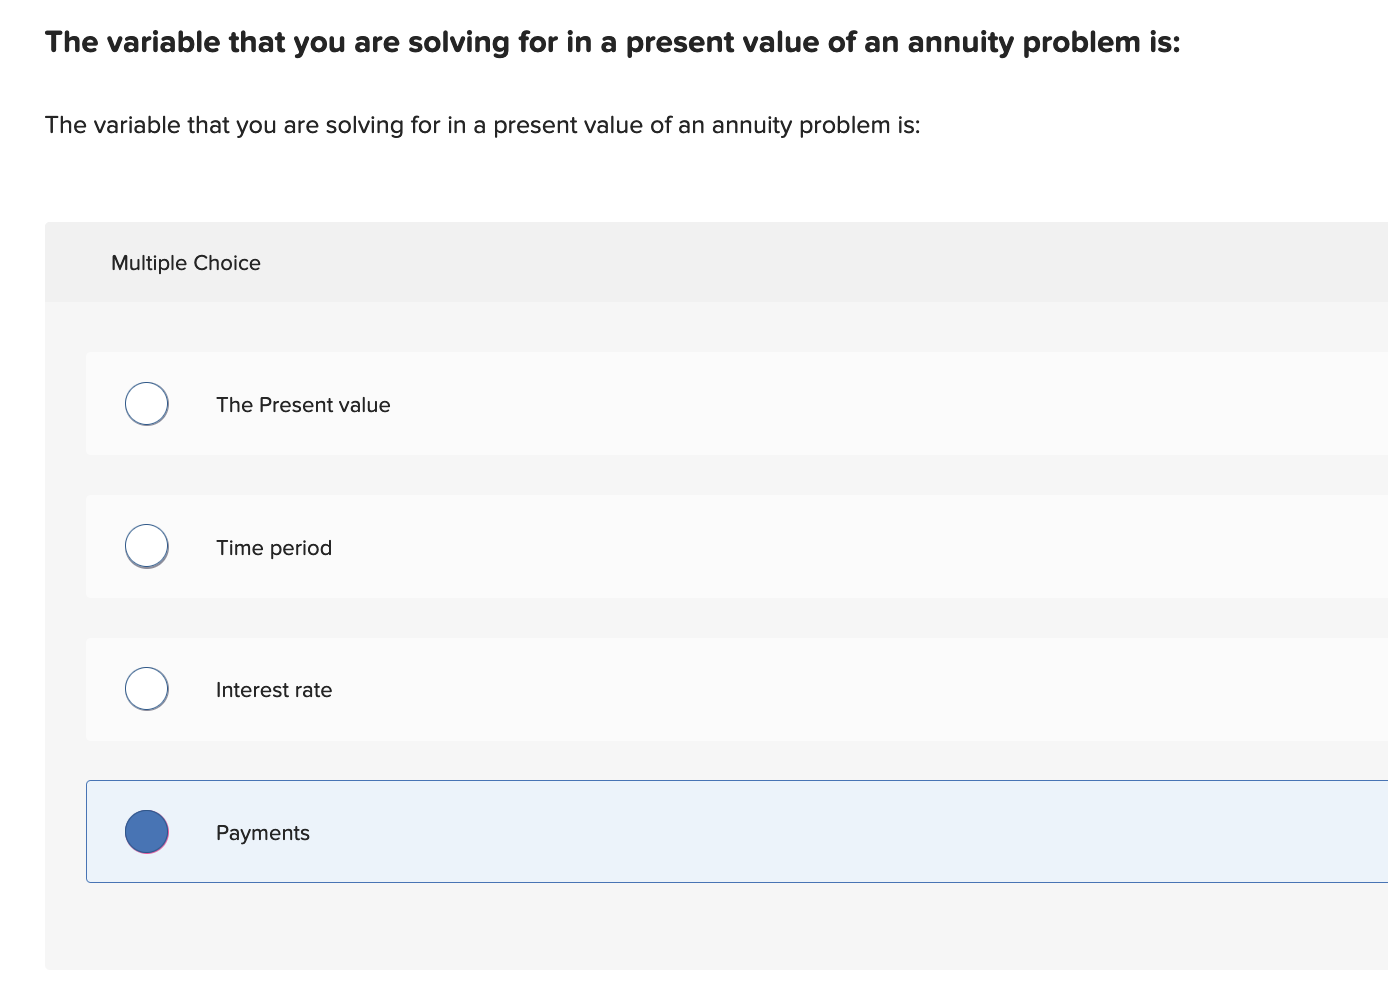The width and height of the screenshot is (1388, 989).
Task: Choose the Interest rate radio option
Action: (146, 688)
